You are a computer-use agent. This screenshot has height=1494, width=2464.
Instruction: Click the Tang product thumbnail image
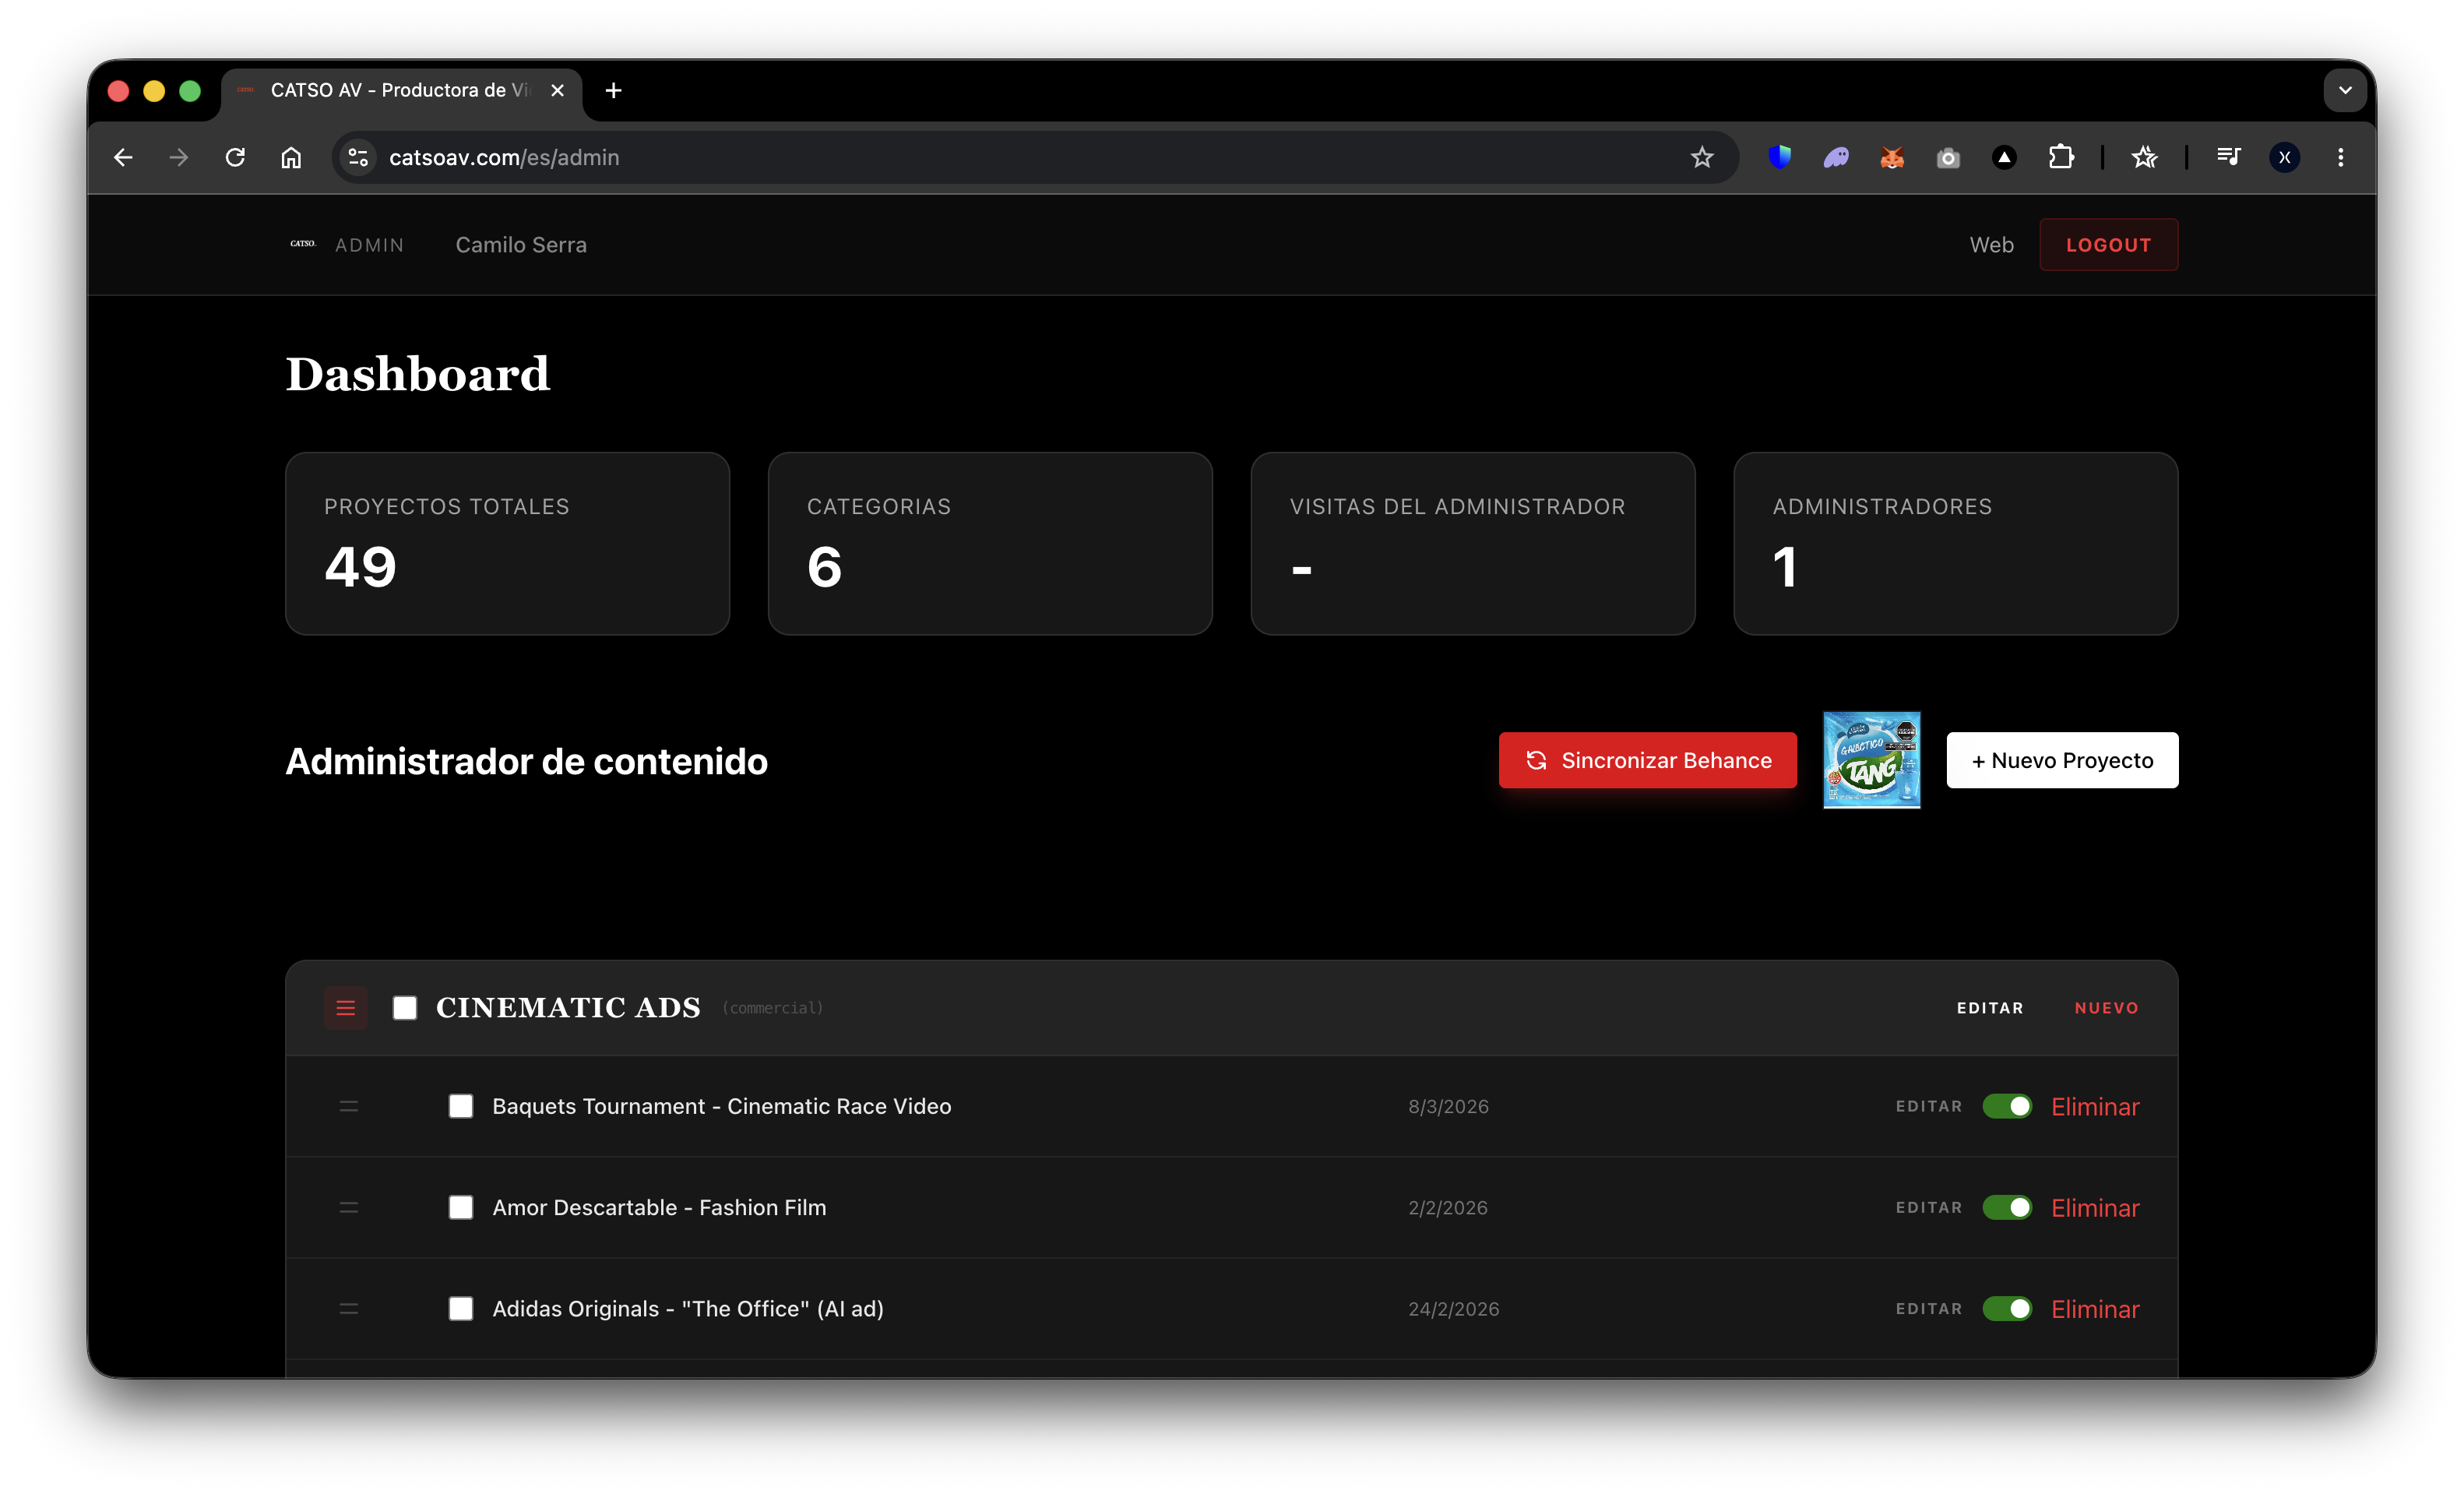[x=1871, y=760]
